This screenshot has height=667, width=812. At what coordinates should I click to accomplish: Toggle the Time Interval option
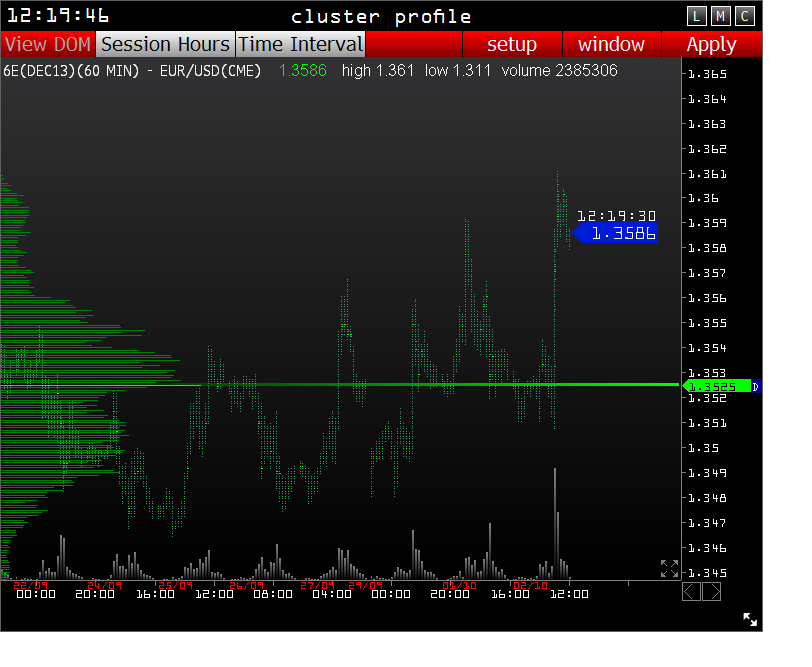coord(300,44)
